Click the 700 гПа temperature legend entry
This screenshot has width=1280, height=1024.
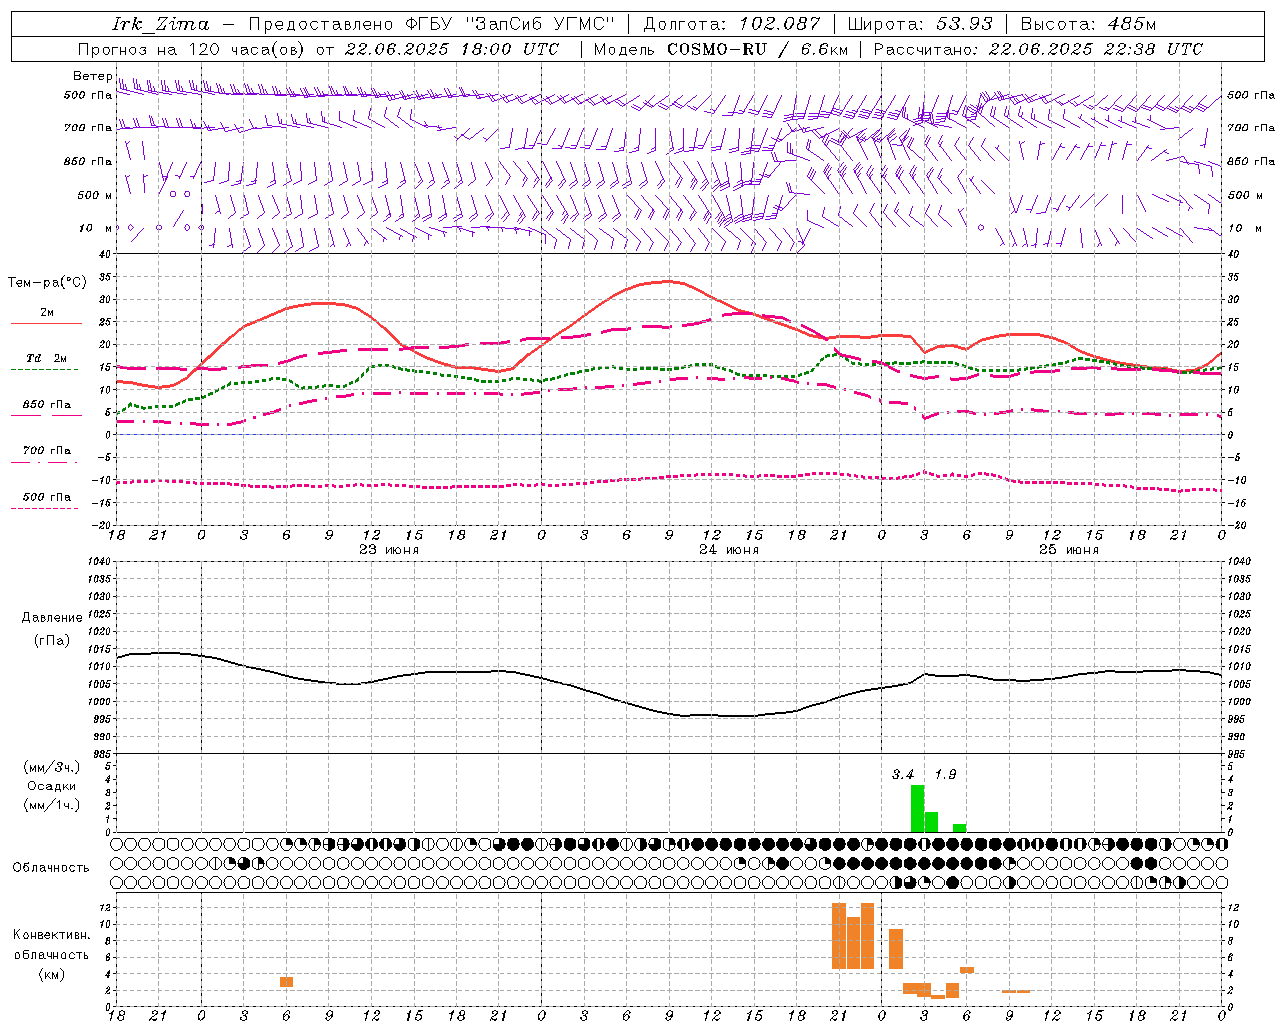47,451
